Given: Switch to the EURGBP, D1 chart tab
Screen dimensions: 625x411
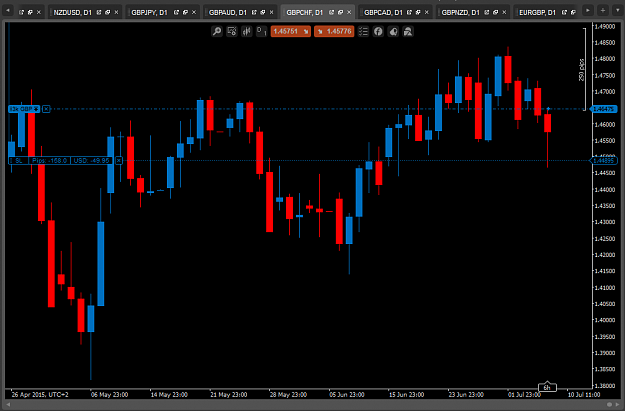Looking at the screenshot, I should click(x=537, y=13).
